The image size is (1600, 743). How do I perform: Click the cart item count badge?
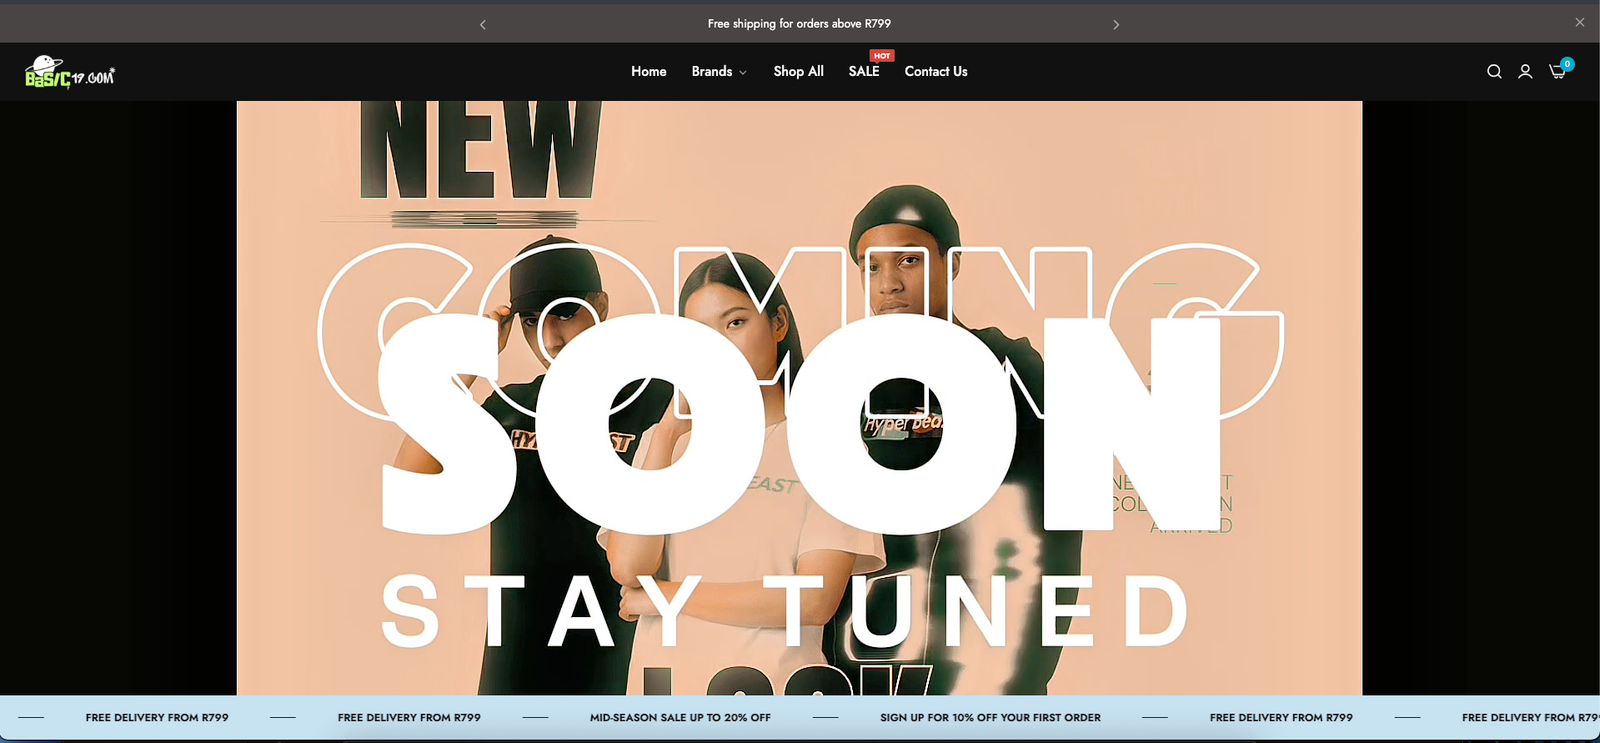(1567, 64)
